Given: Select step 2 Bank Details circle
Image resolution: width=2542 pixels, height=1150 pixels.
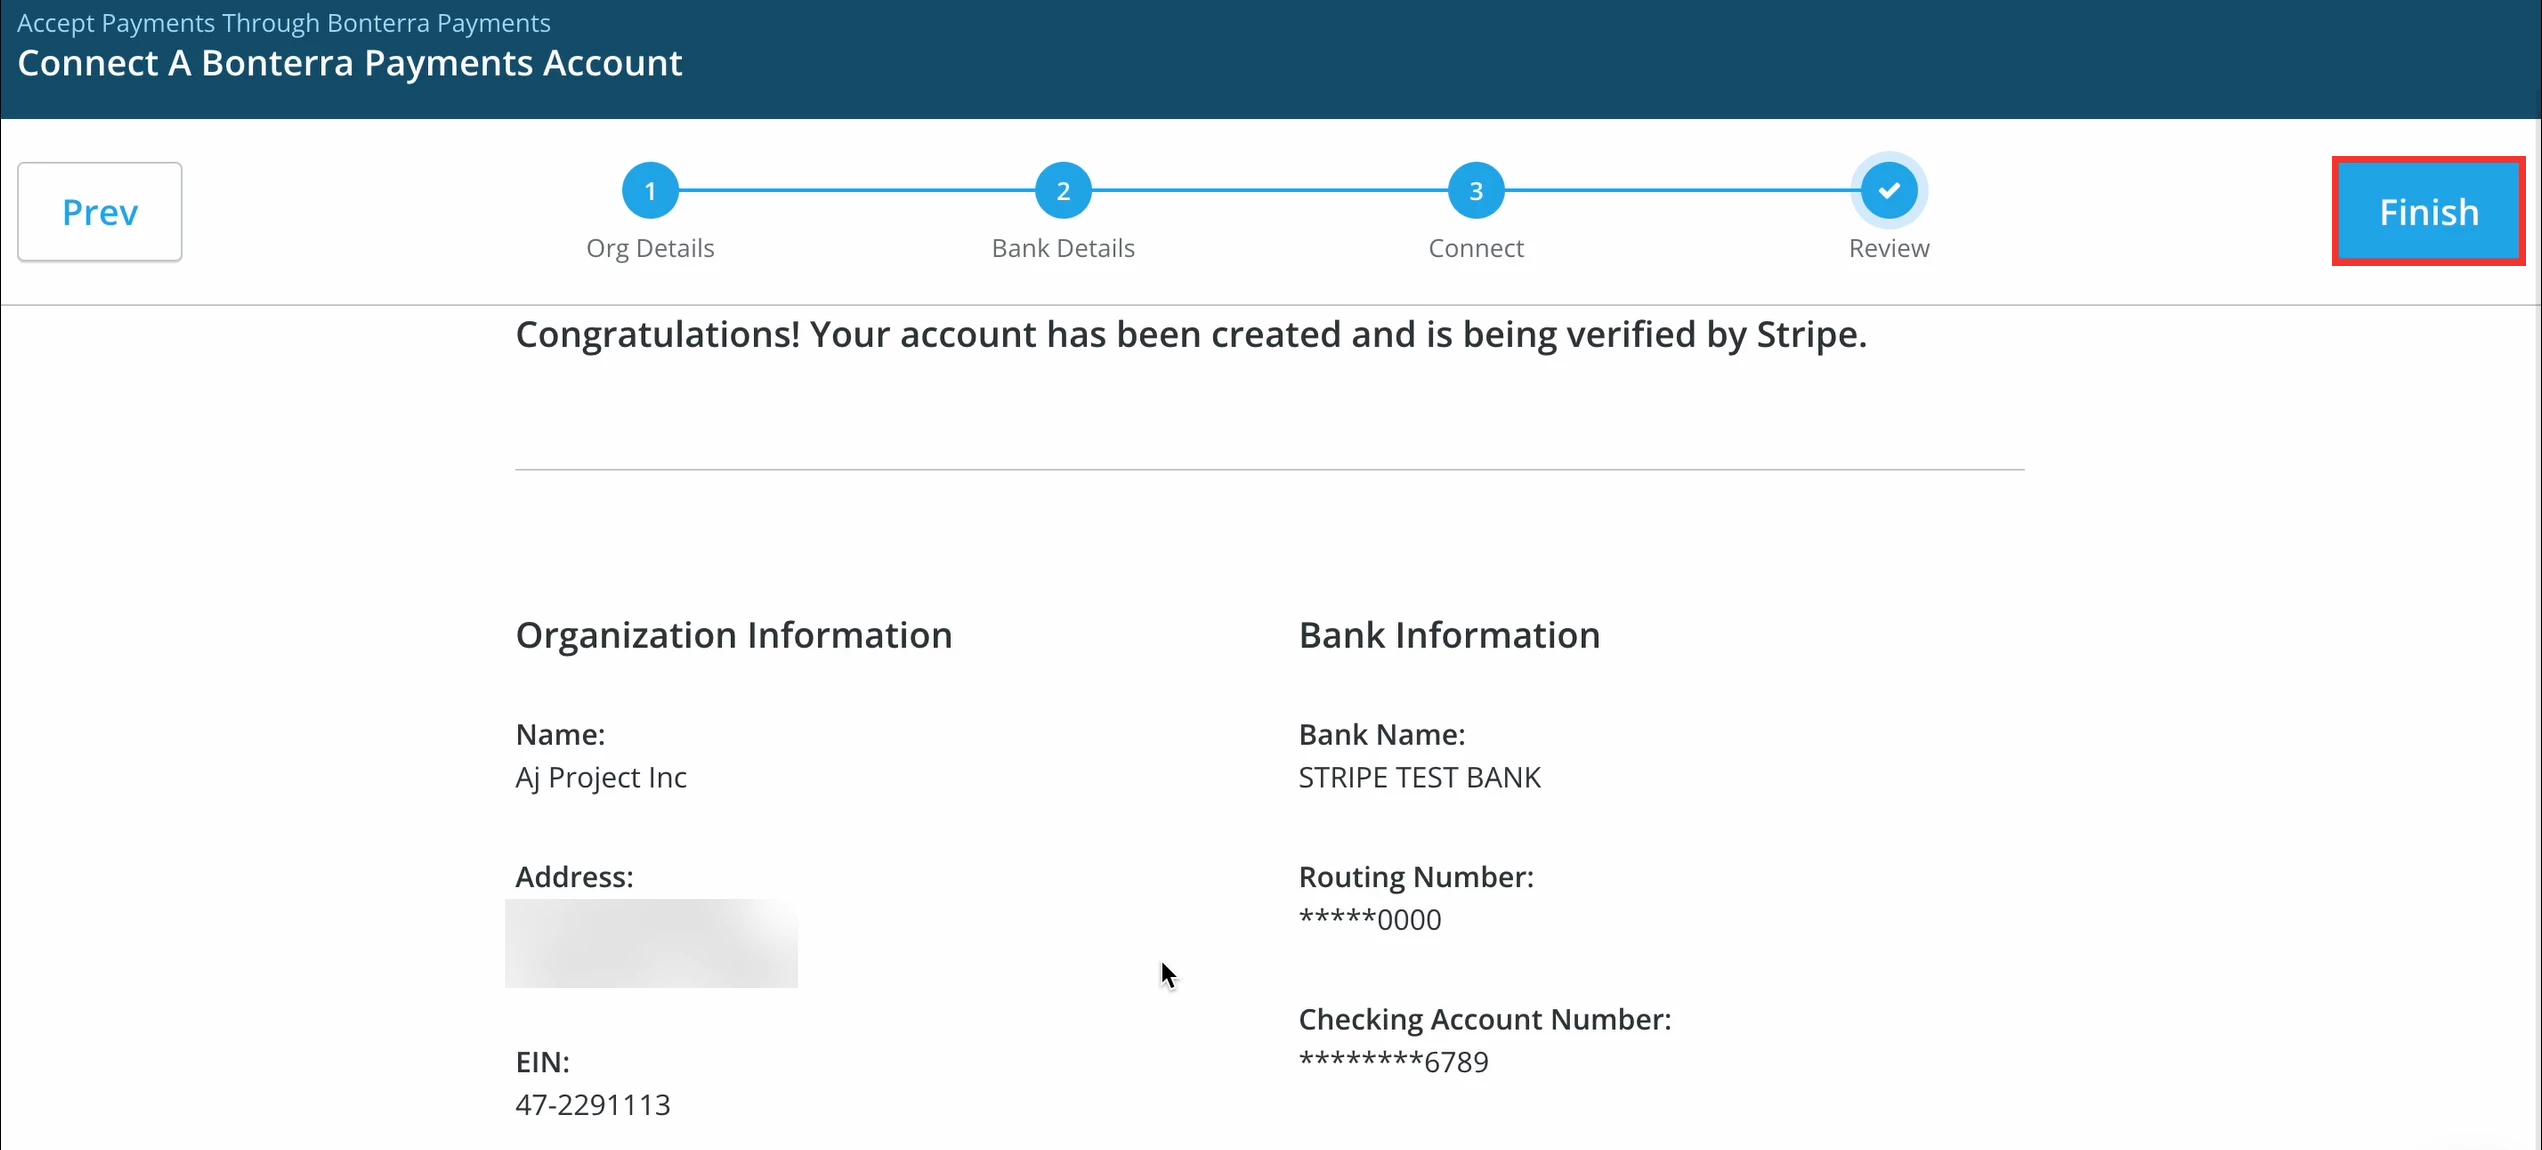Looking at the screenshot, I should 1063,190.
